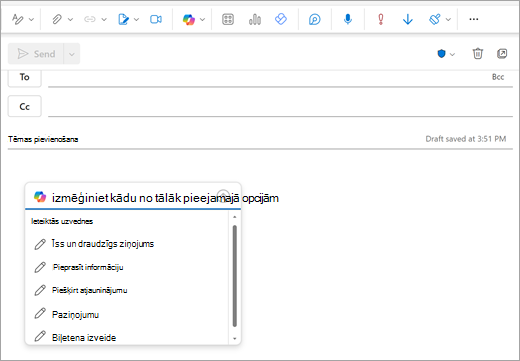Open the signature dropdown arrow
This screenshot has width=520, height=361.
pyautogui.click(x=136, y=19)
